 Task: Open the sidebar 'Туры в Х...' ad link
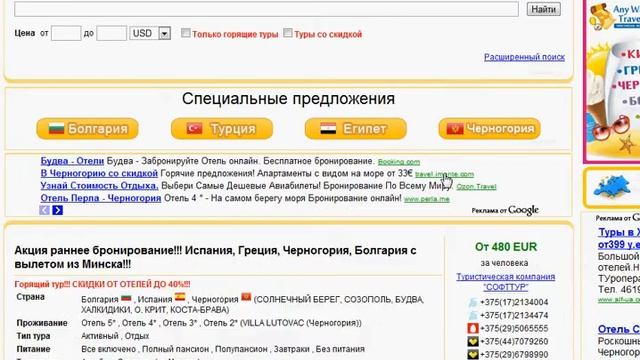click(x=619, y=238)
